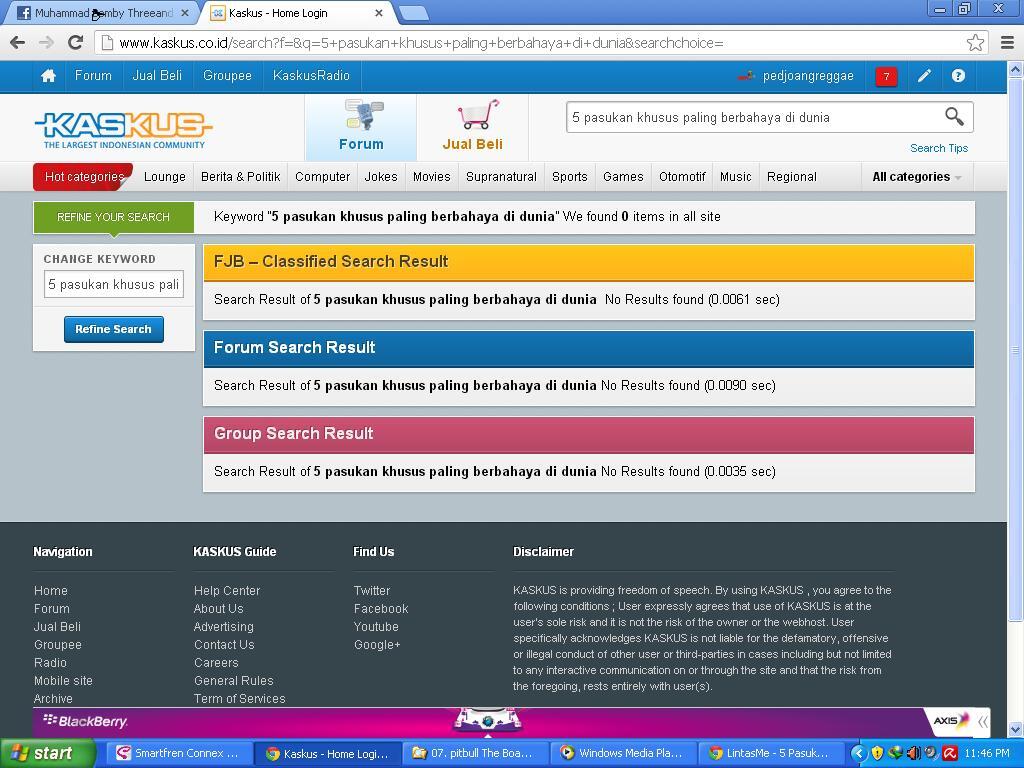1024x768 pixels.
Task: Expand the All categories dropdown
Action: 917,177
